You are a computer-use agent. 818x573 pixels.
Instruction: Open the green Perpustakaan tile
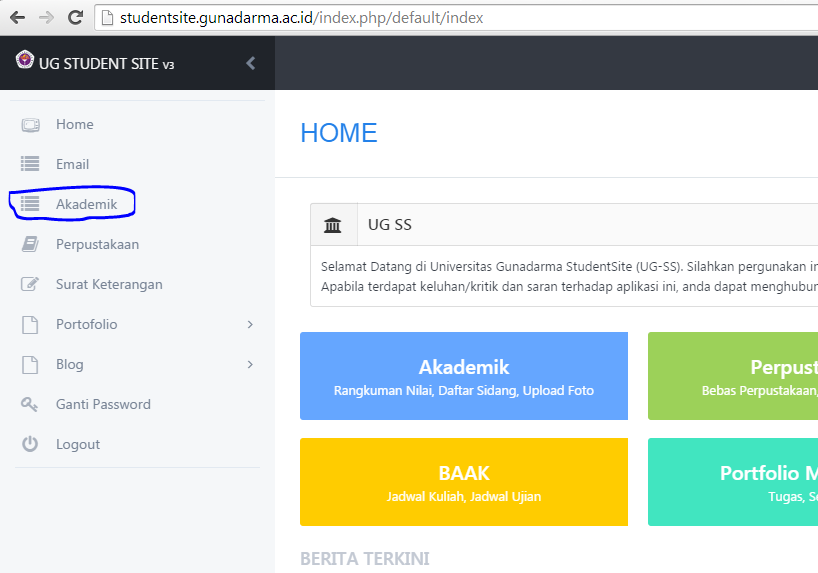tap(733, 376)
